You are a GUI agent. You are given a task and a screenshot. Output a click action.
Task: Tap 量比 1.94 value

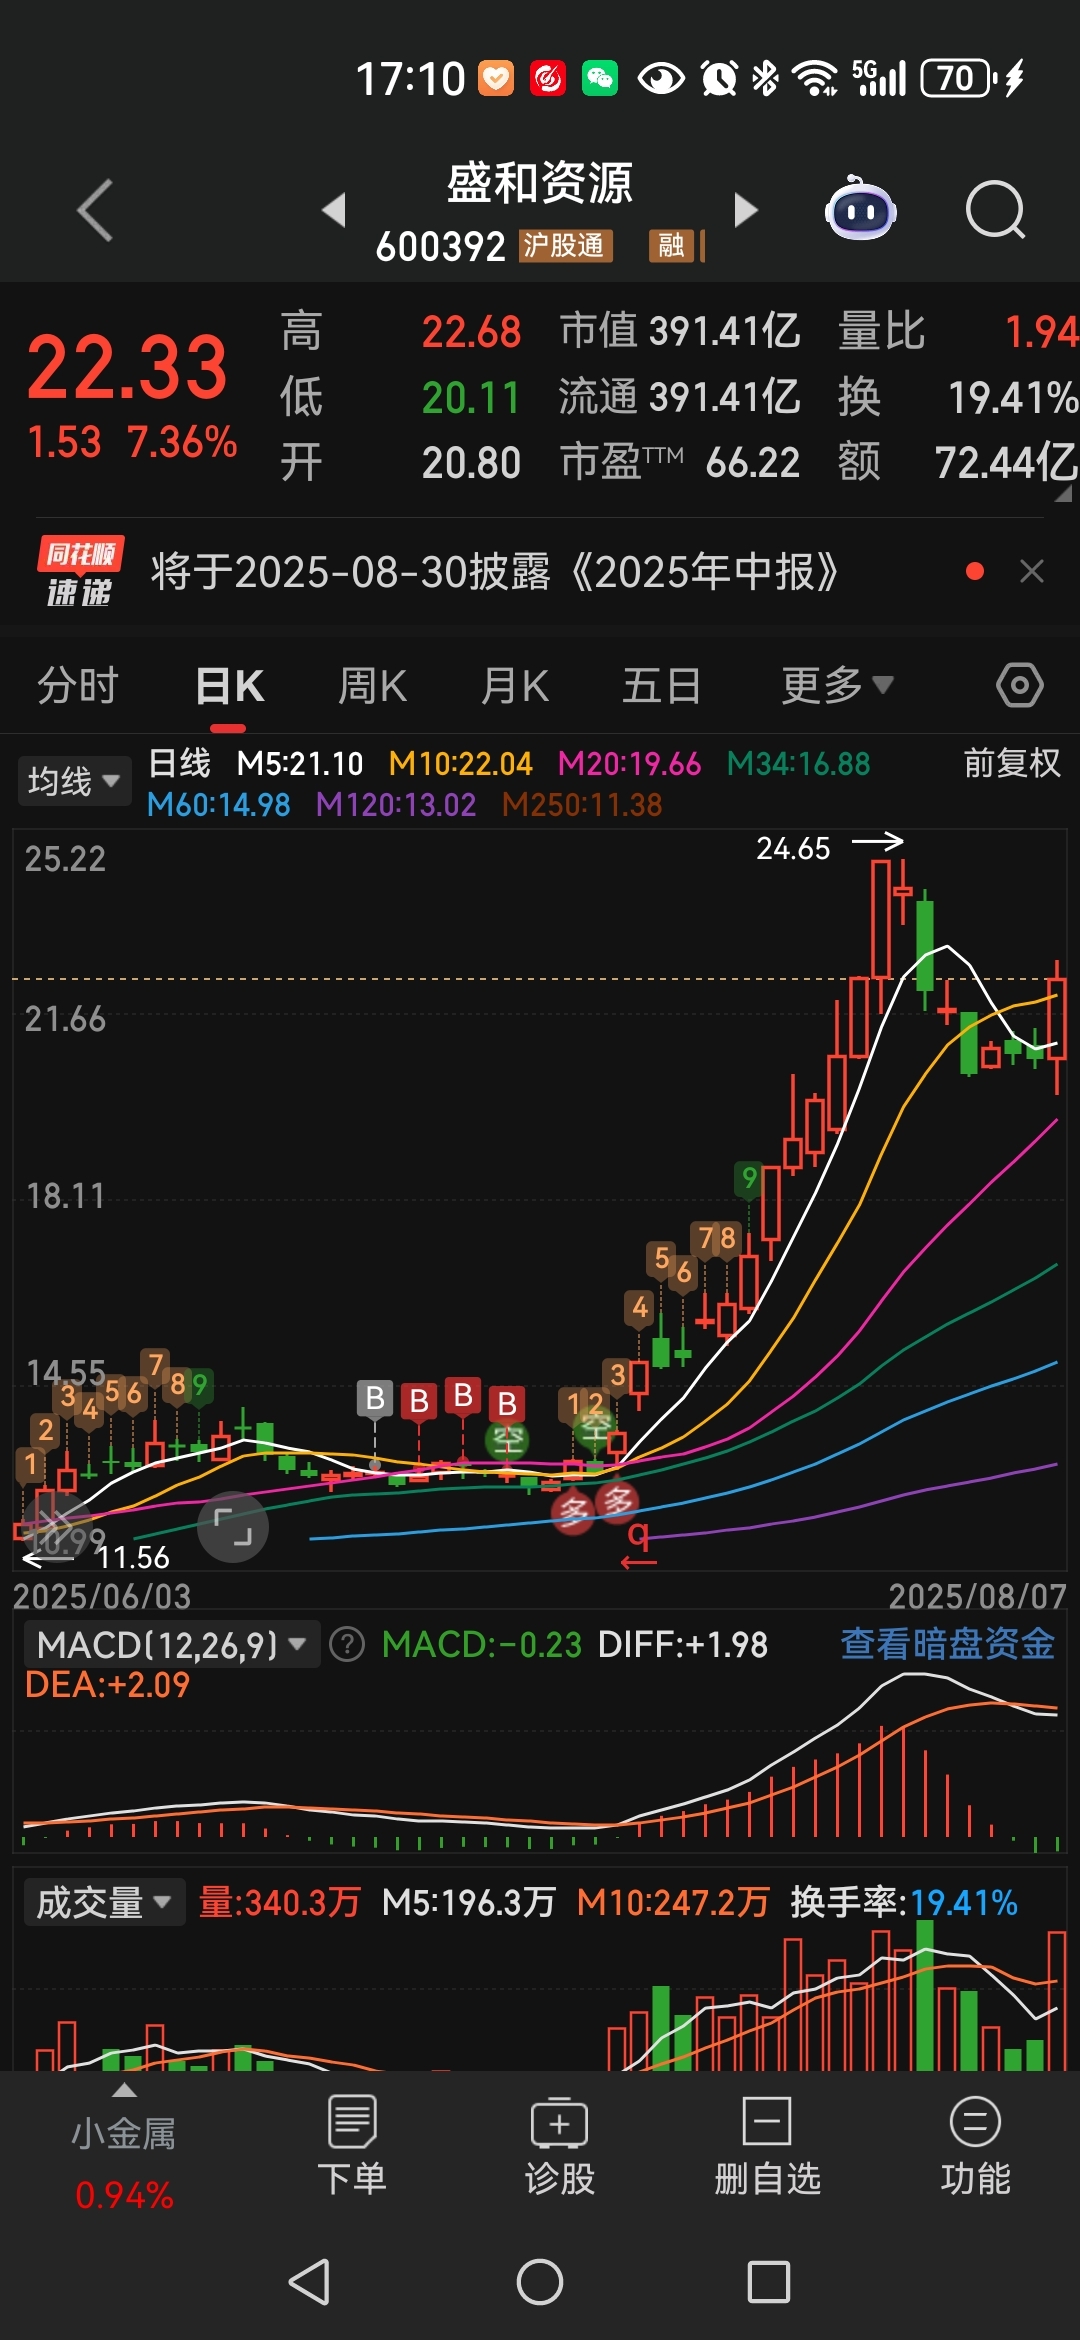pyautogui.click(x=958, y=331)
